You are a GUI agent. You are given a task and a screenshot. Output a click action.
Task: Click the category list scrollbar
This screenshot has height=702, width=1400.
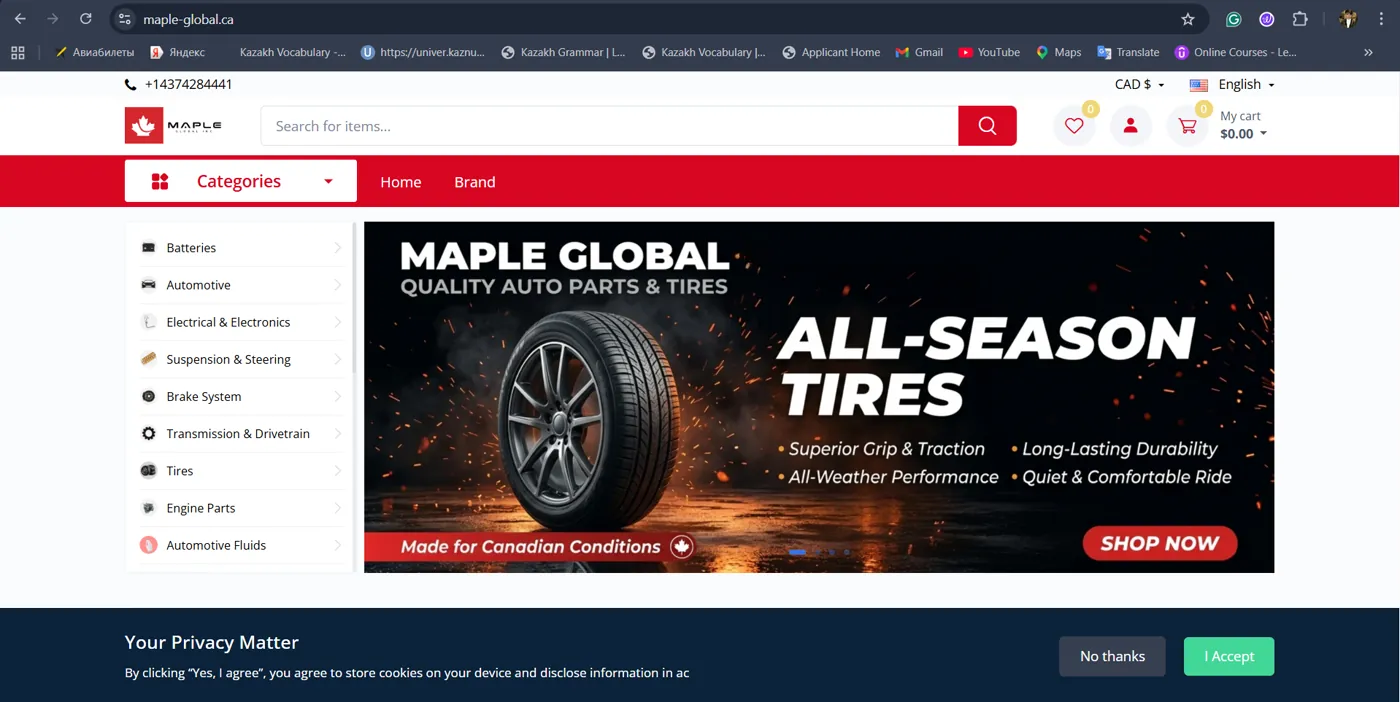pyautogui.click(x=354, y=300)
